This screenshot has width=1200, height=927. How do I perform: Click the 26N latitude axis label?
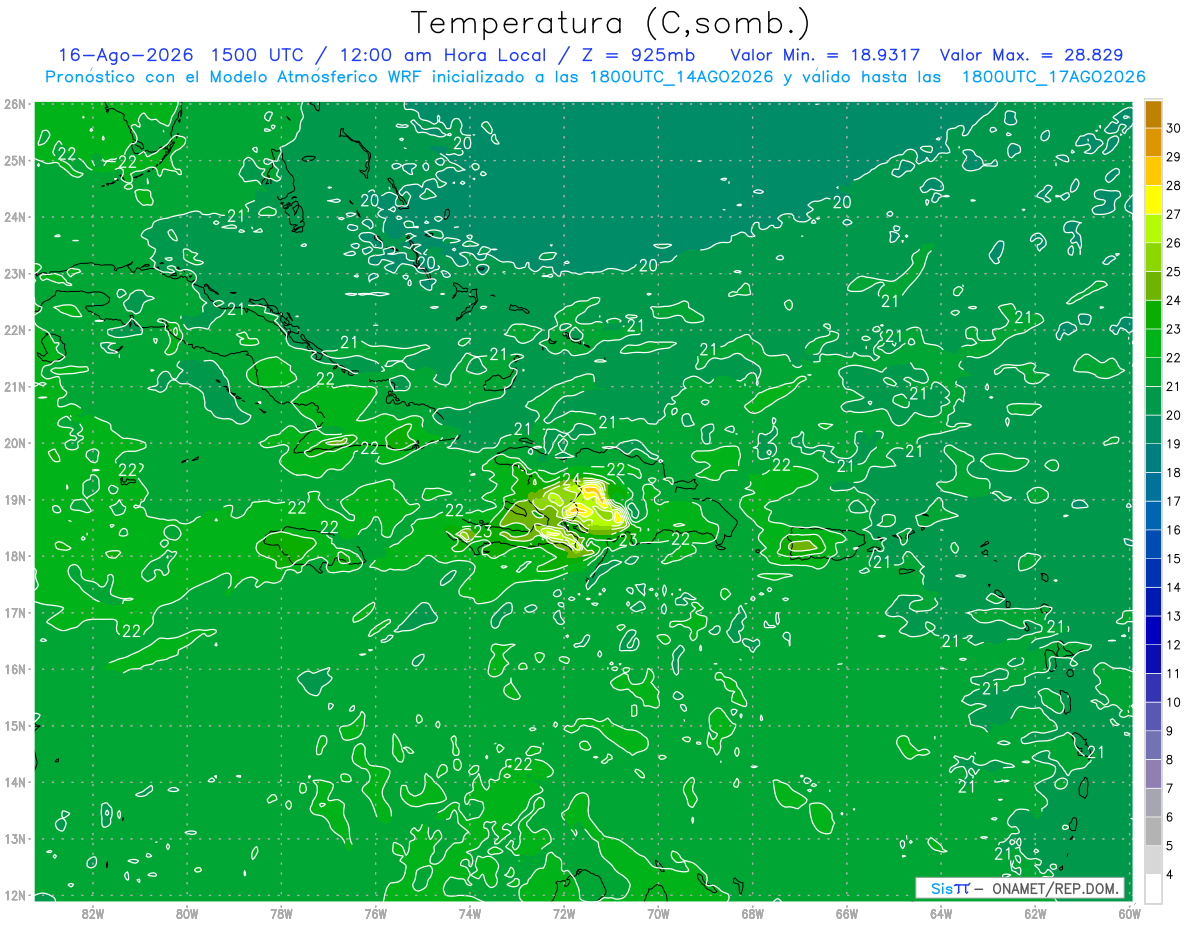pos(15,104)
